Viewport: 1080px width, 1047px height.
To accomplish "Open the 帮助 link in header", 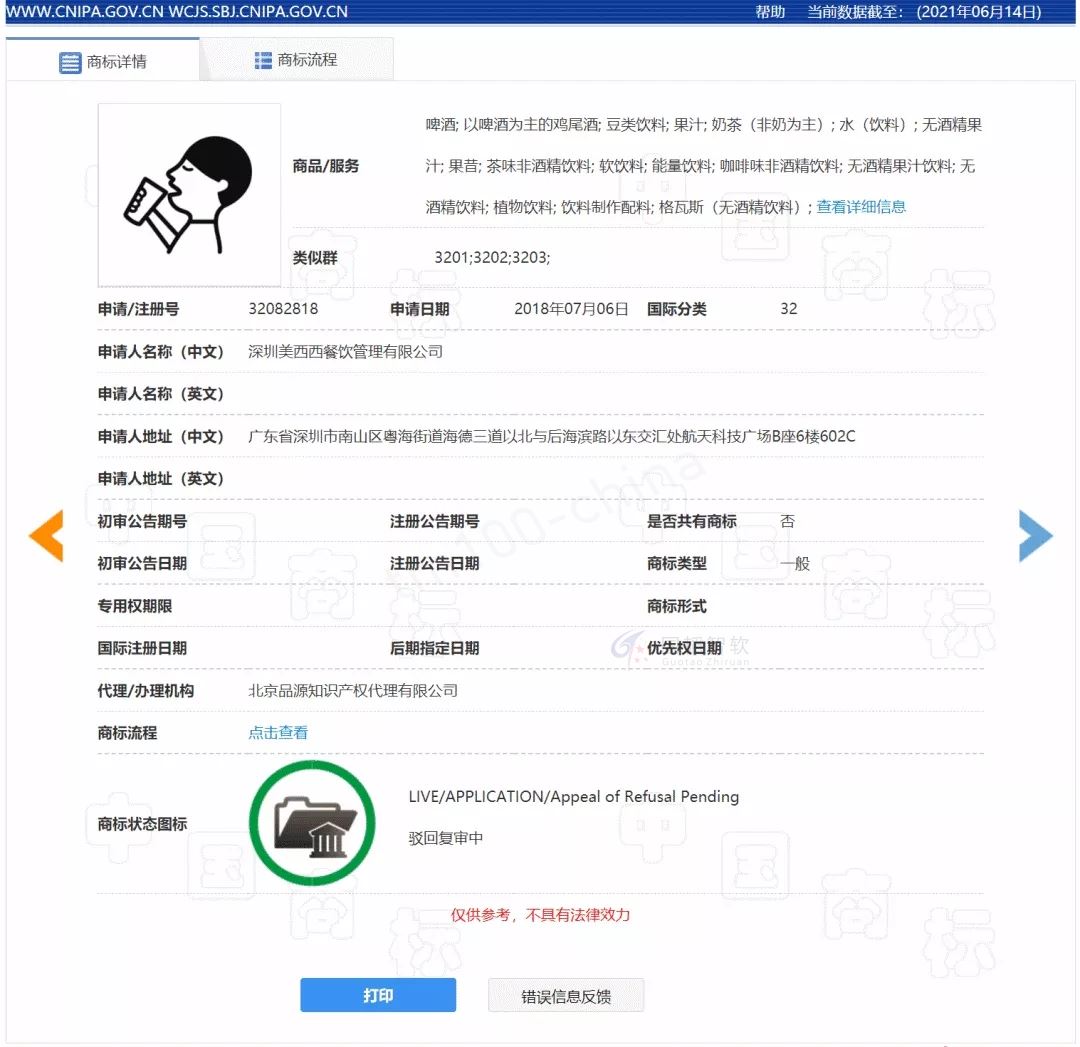I will (770, 12).
